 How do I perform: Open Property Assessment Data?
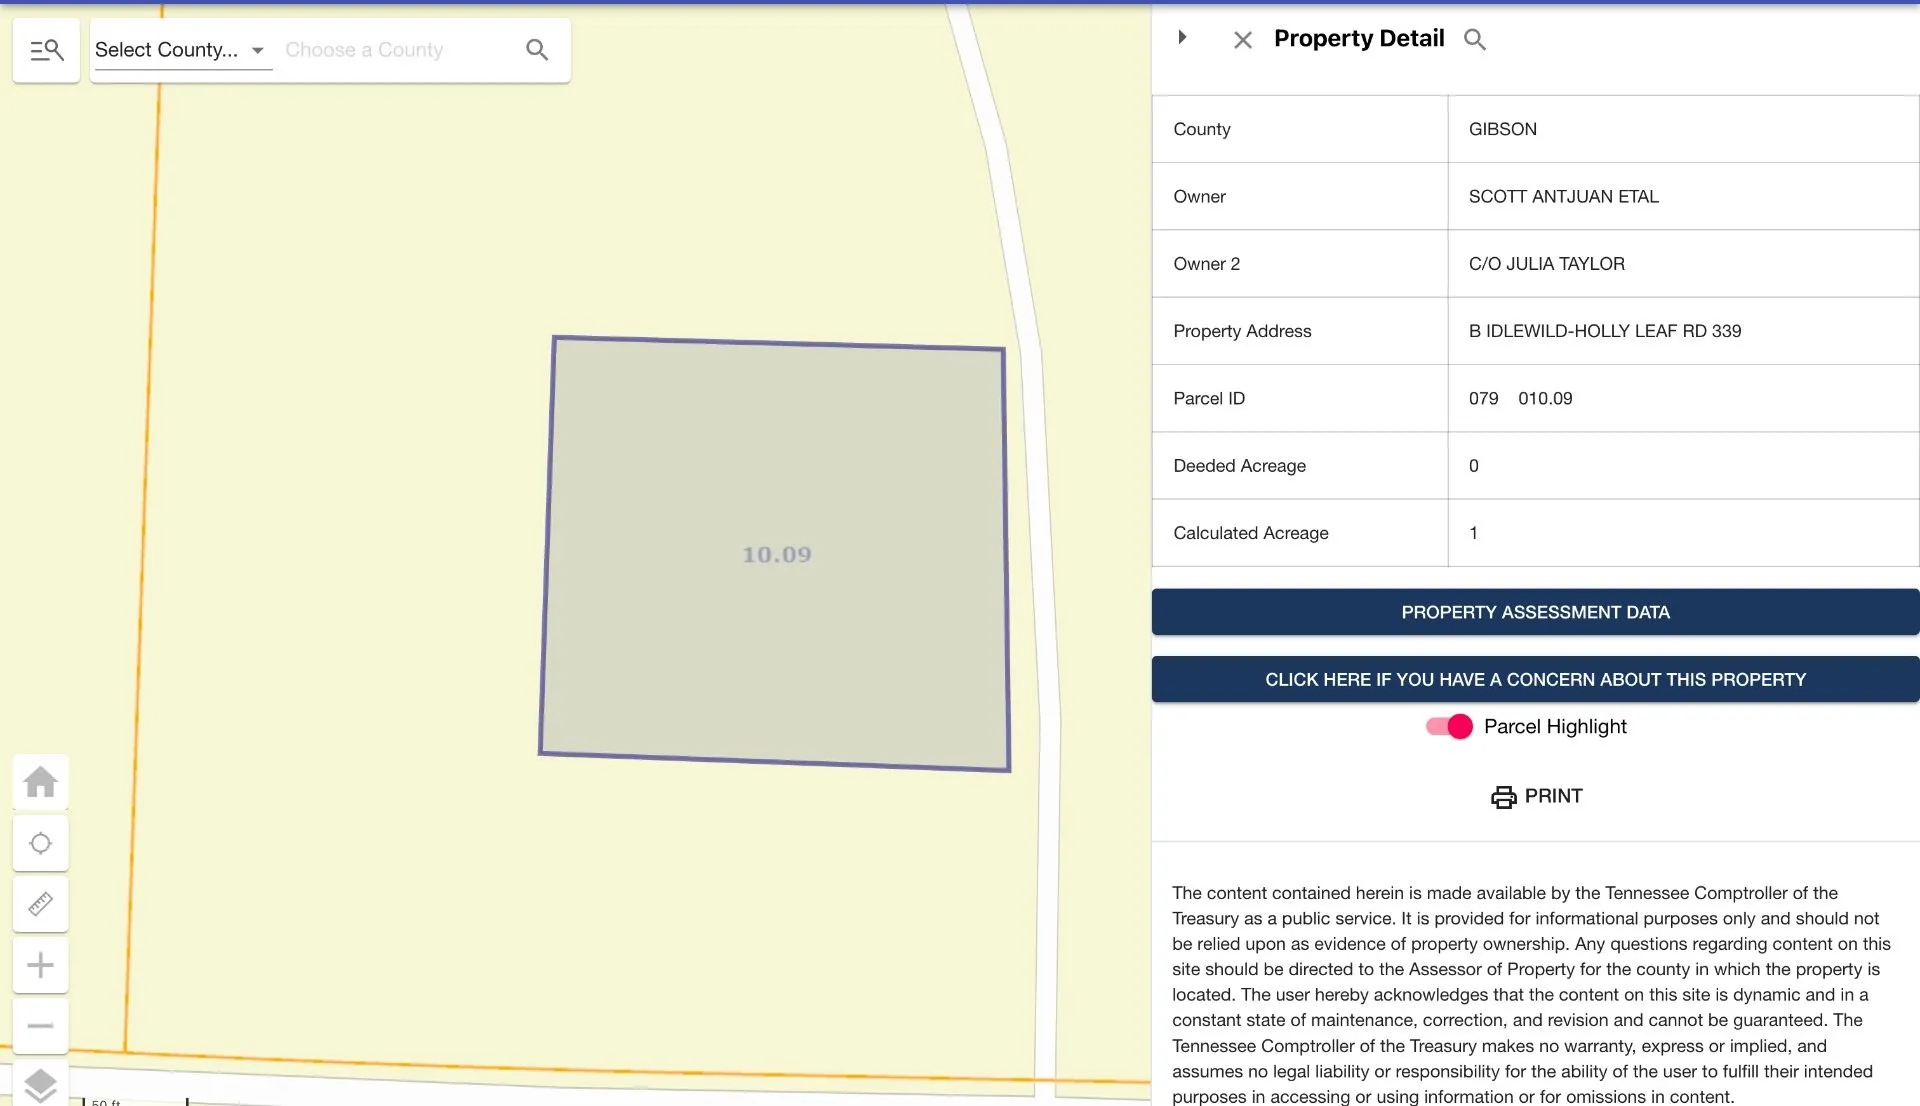[1535, 612]
